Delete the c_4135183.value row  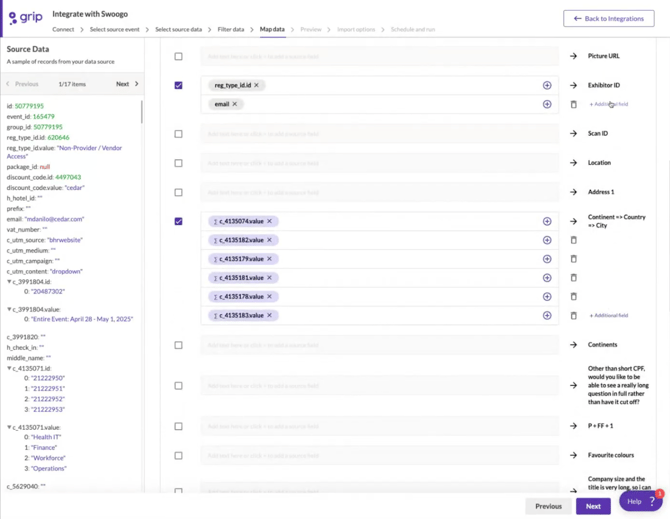point(573,315)
